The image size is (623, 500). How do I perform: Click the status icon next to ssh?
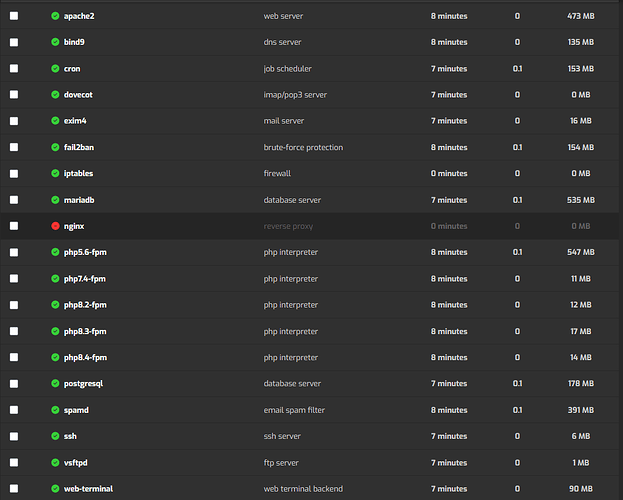(55, 436)
